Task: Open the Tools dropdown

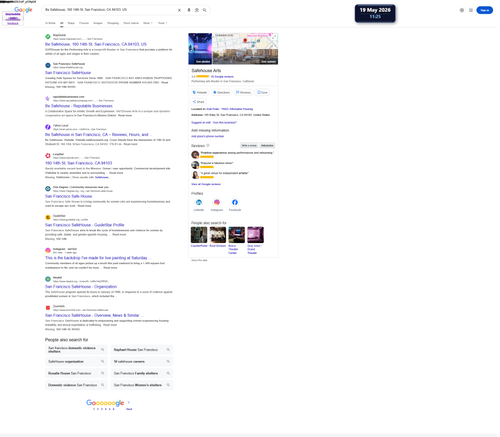Action: click(162, 23)
